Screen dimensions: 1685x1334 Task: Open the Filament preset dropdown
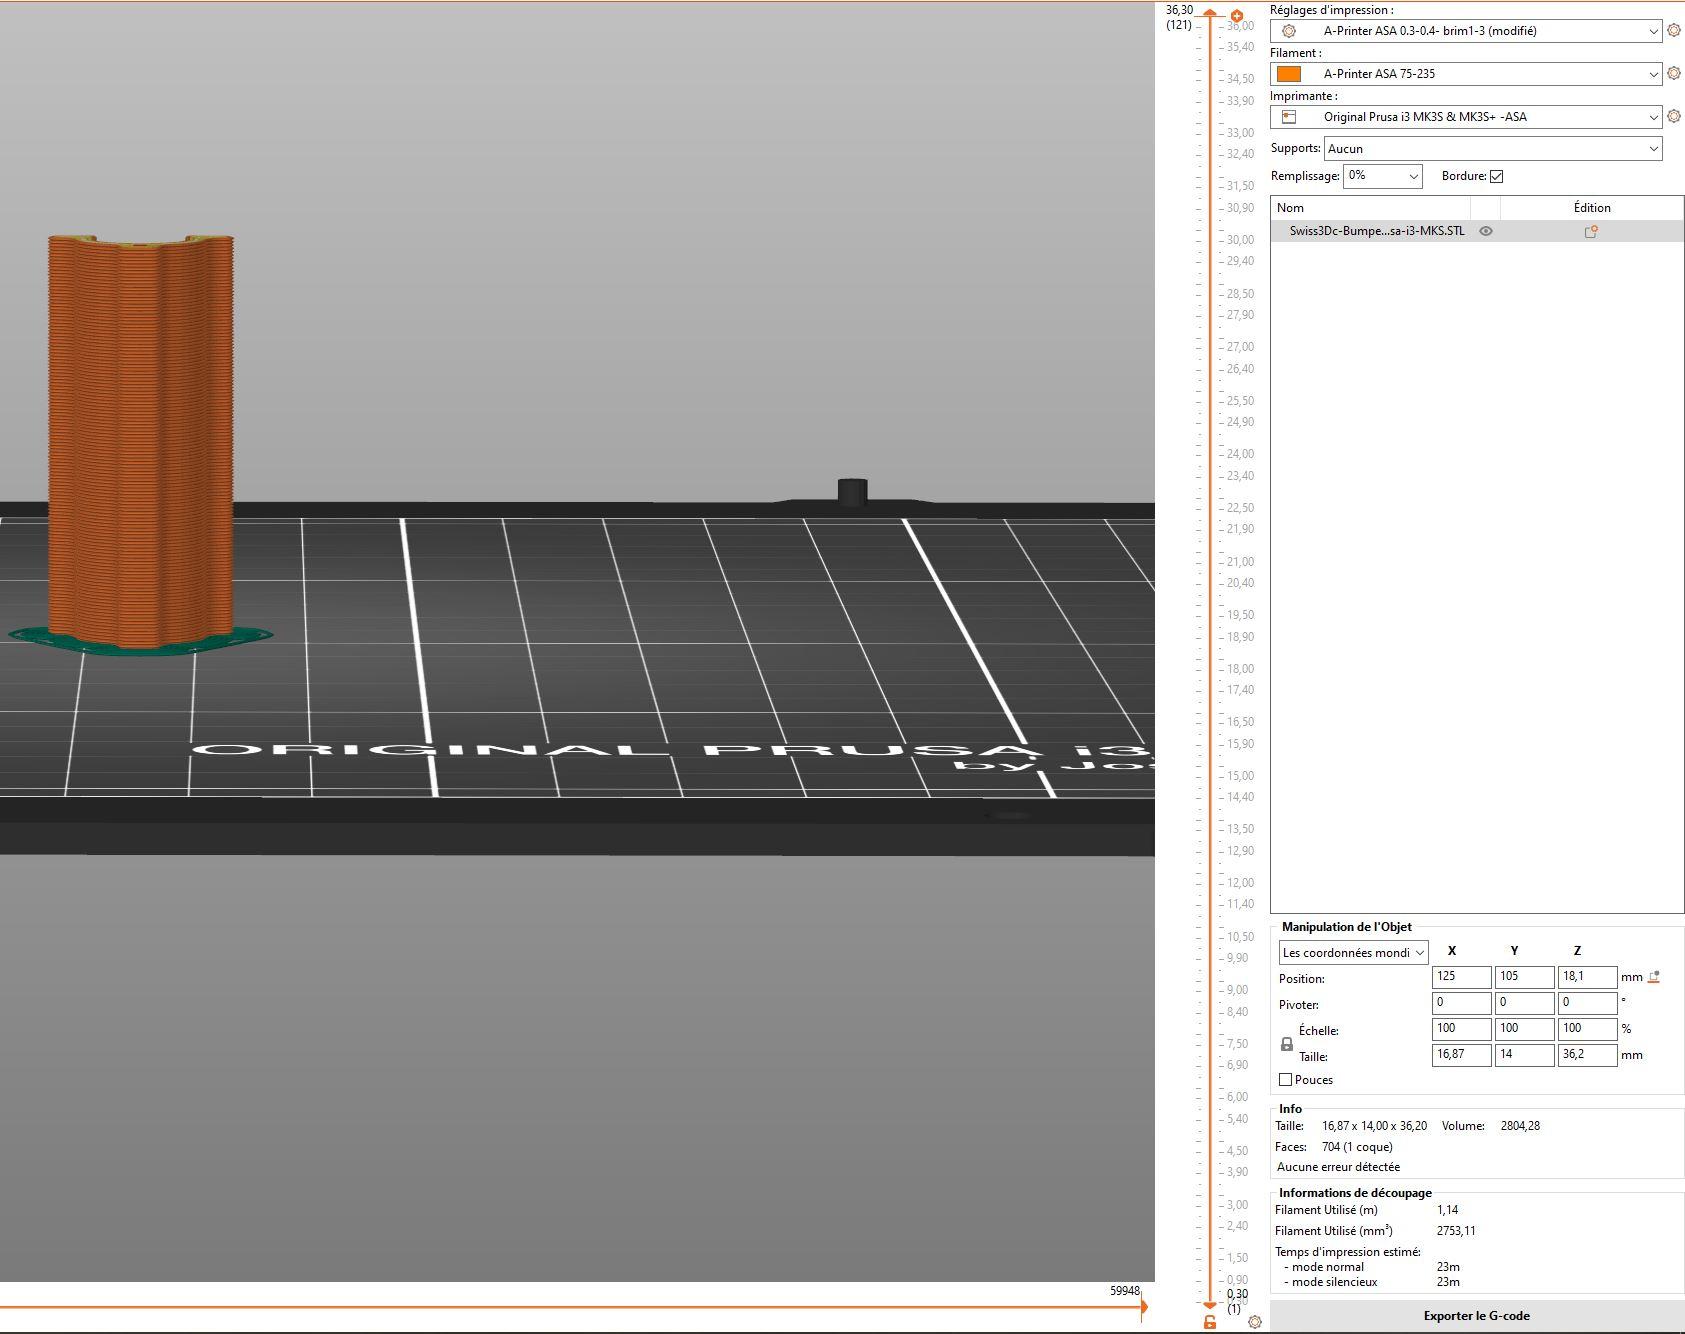[x=1467, y=74]
